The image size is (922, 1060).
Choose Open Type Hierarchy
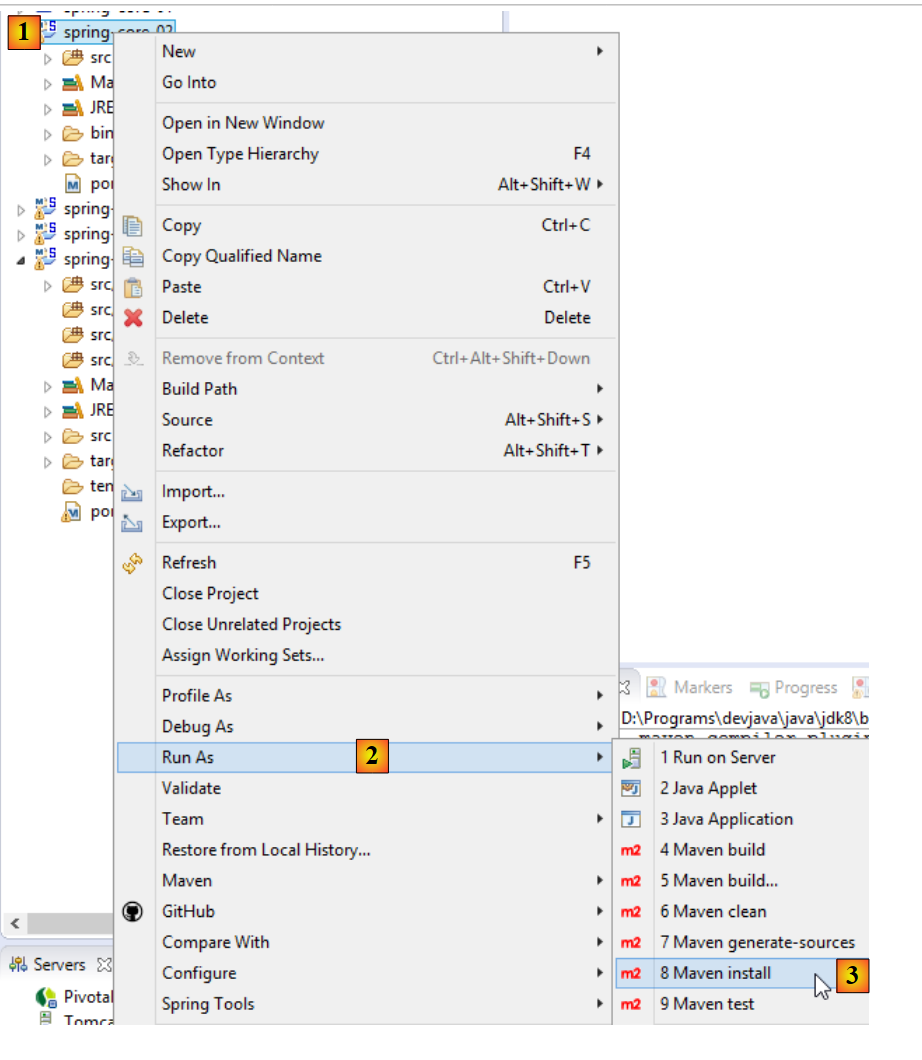pos(240,154)
